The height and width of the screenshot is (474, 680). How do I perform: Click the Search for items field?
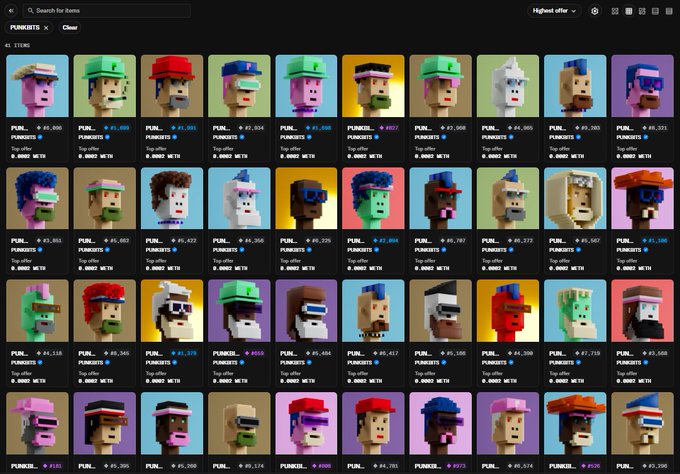pyautogui.click(x=107, y=10)
